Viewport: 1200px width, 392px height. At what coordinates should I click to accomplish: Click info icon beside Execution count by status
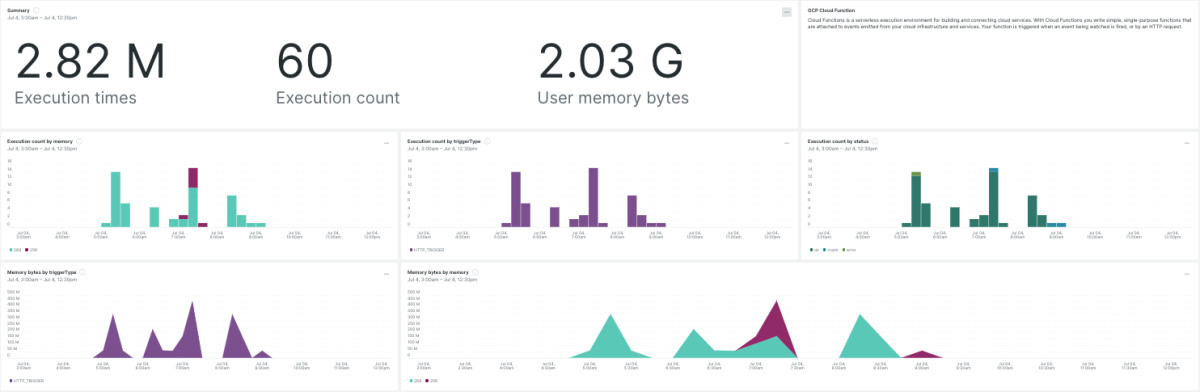click(874, 141)
